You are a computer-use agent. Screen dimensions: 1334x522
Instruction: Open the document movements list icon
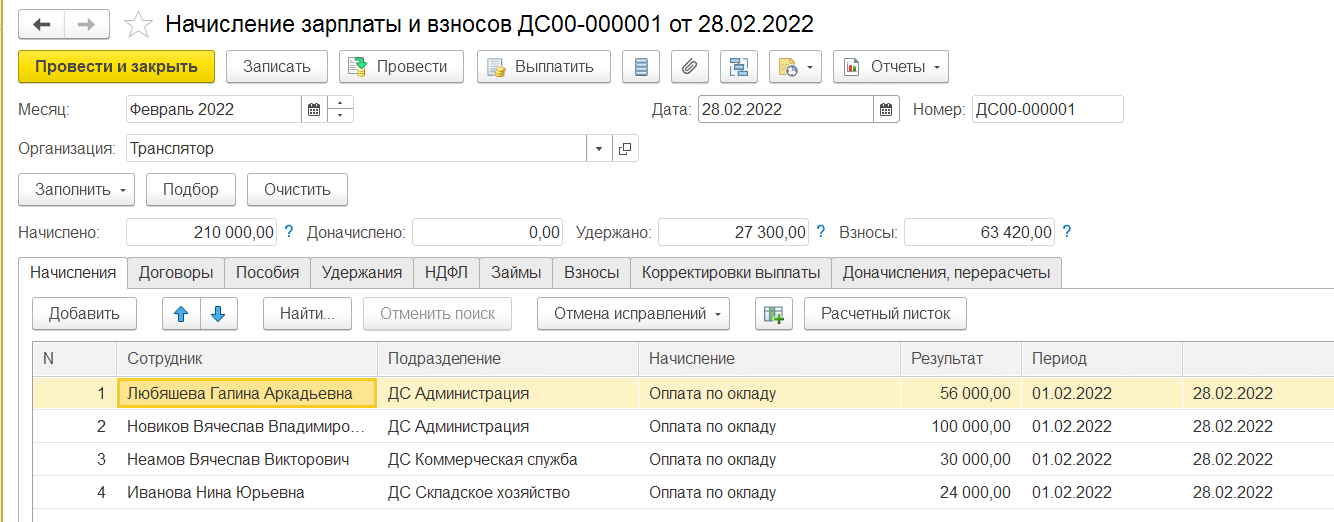(x=641, y=67)
